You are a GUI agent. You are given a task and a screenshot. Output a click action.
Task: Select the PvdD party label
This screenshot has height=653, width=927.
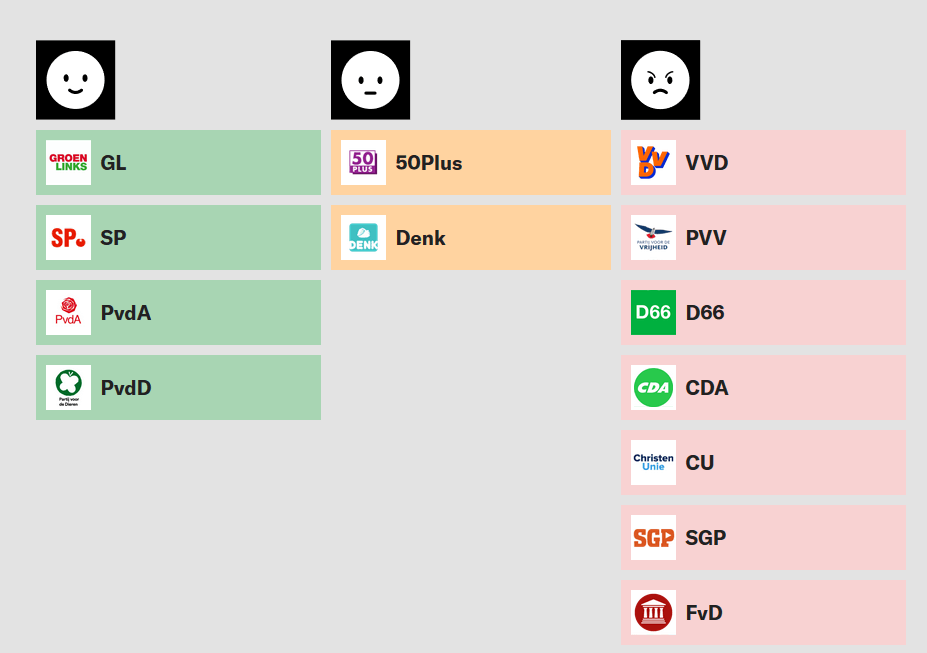tap(126, 388)
